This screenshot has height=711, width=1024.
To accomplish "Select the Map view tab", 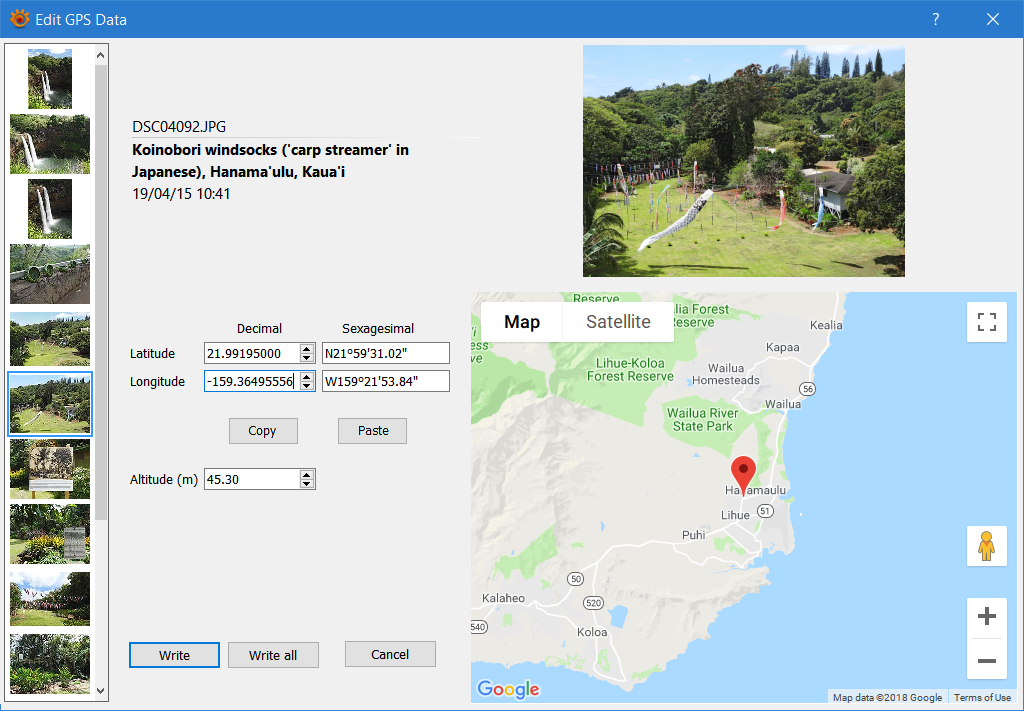I will tap(522, 322).
